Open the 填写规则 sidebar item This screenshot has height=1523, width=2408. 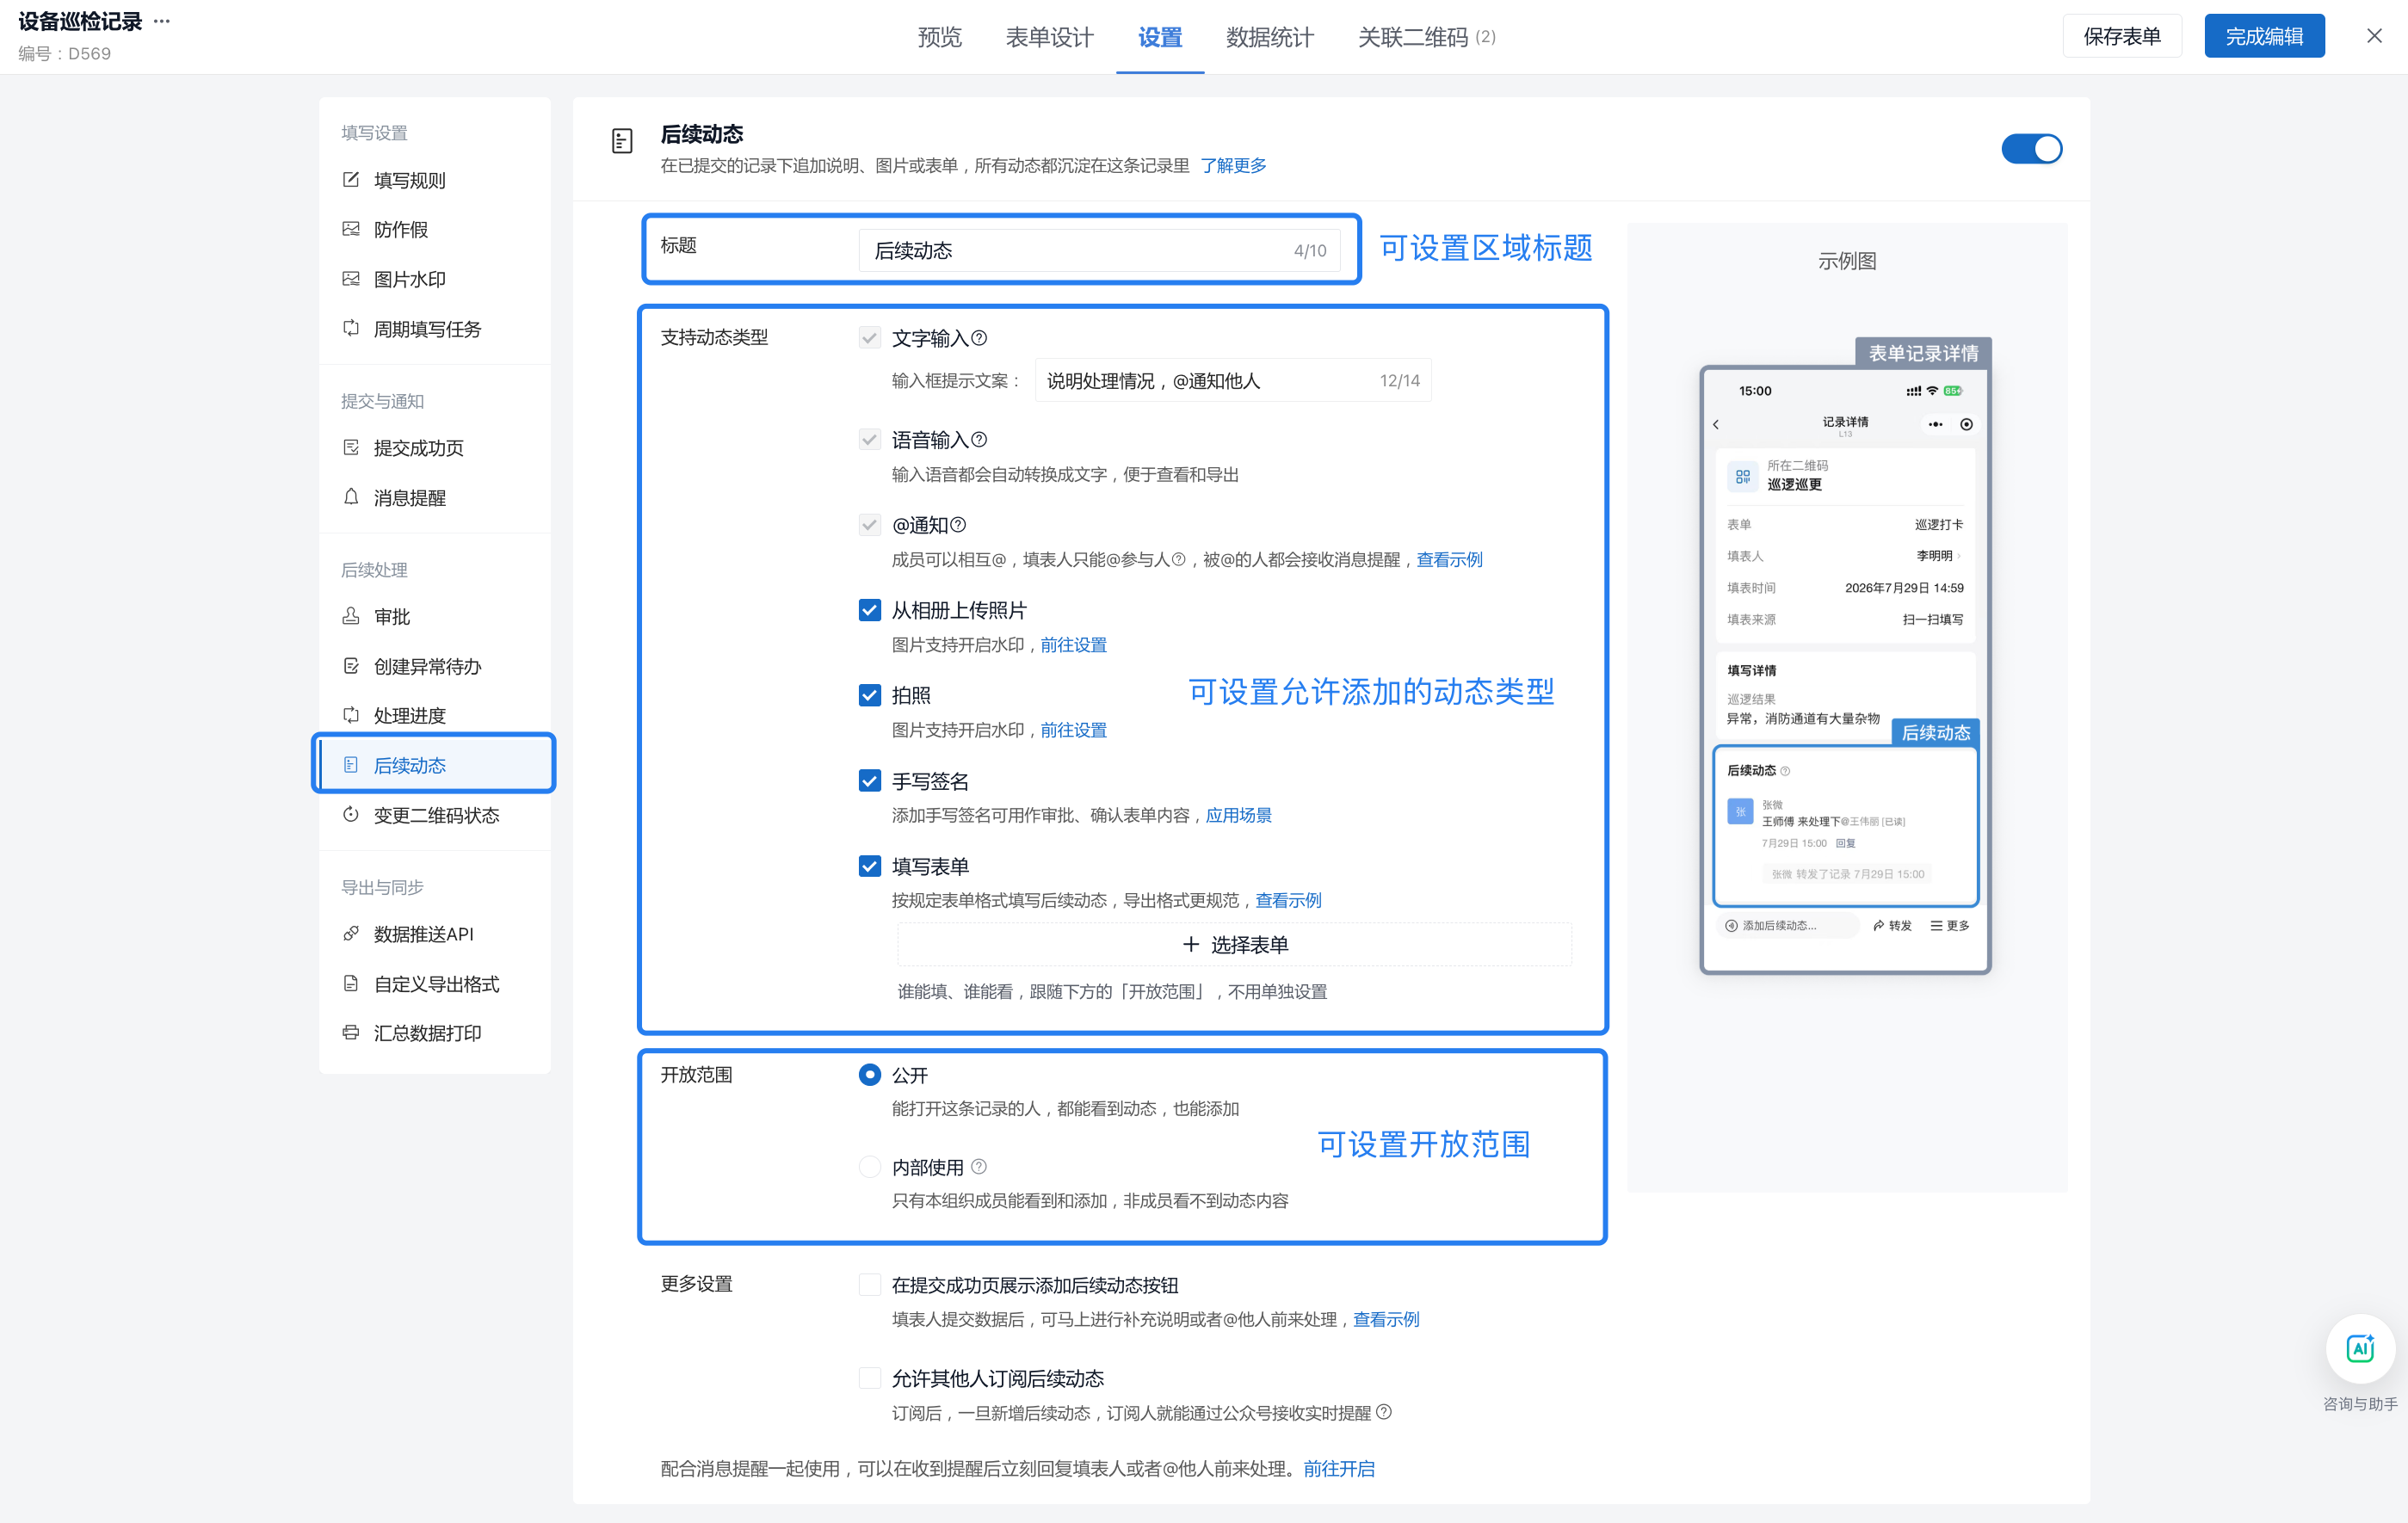pos(434,180)
